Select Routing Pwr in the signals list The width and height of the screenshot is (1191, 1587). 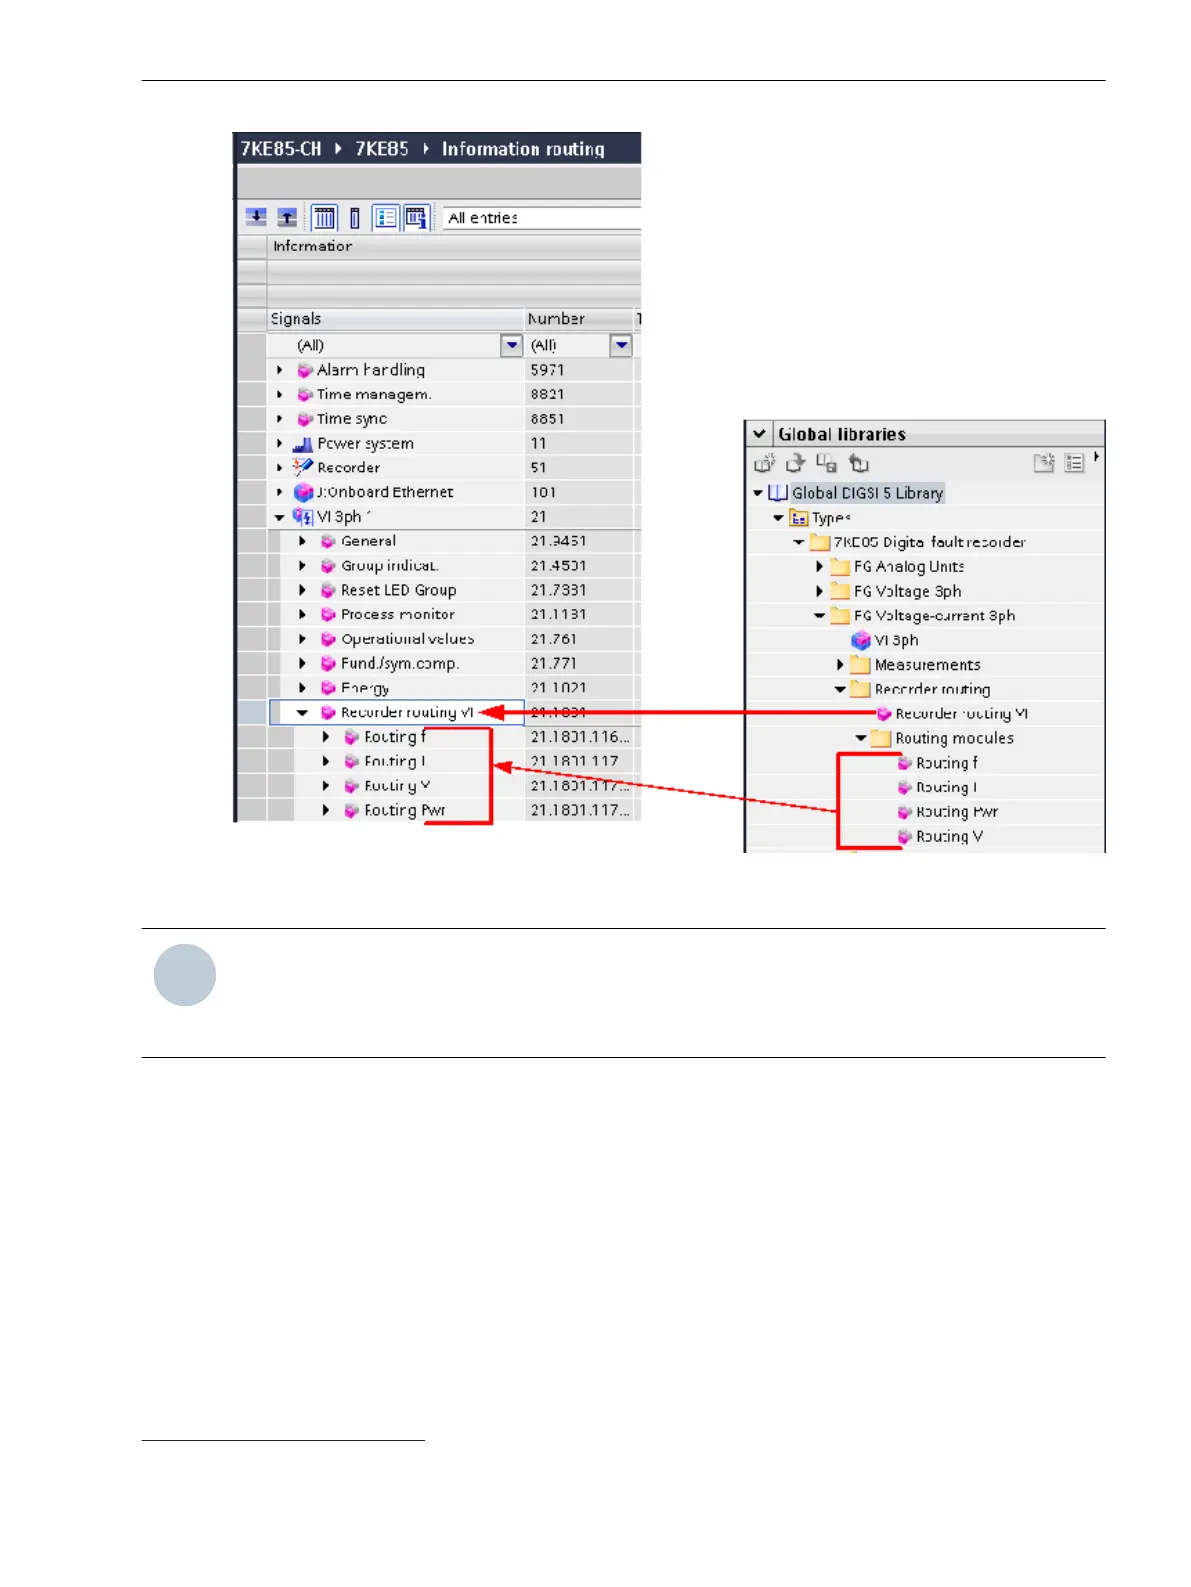(405, 810)
